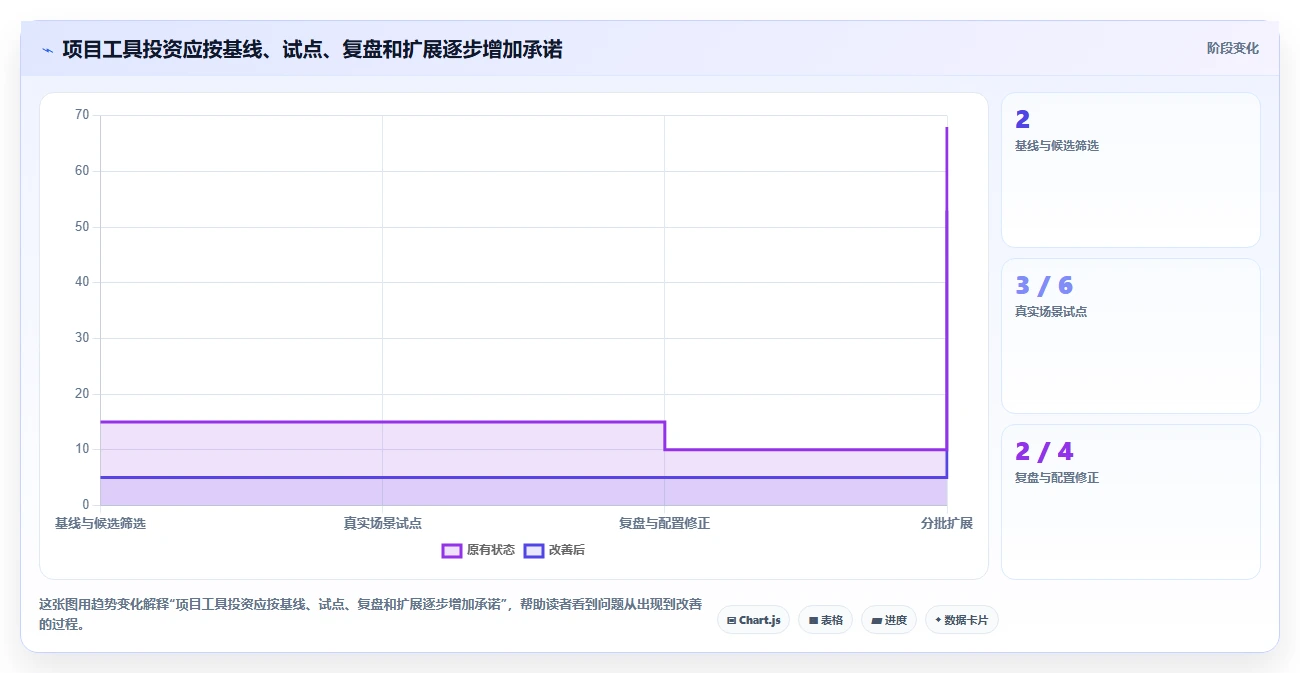1300x673 pixels.
Task: Click the 3 / 6 value
Action: 1044,286
